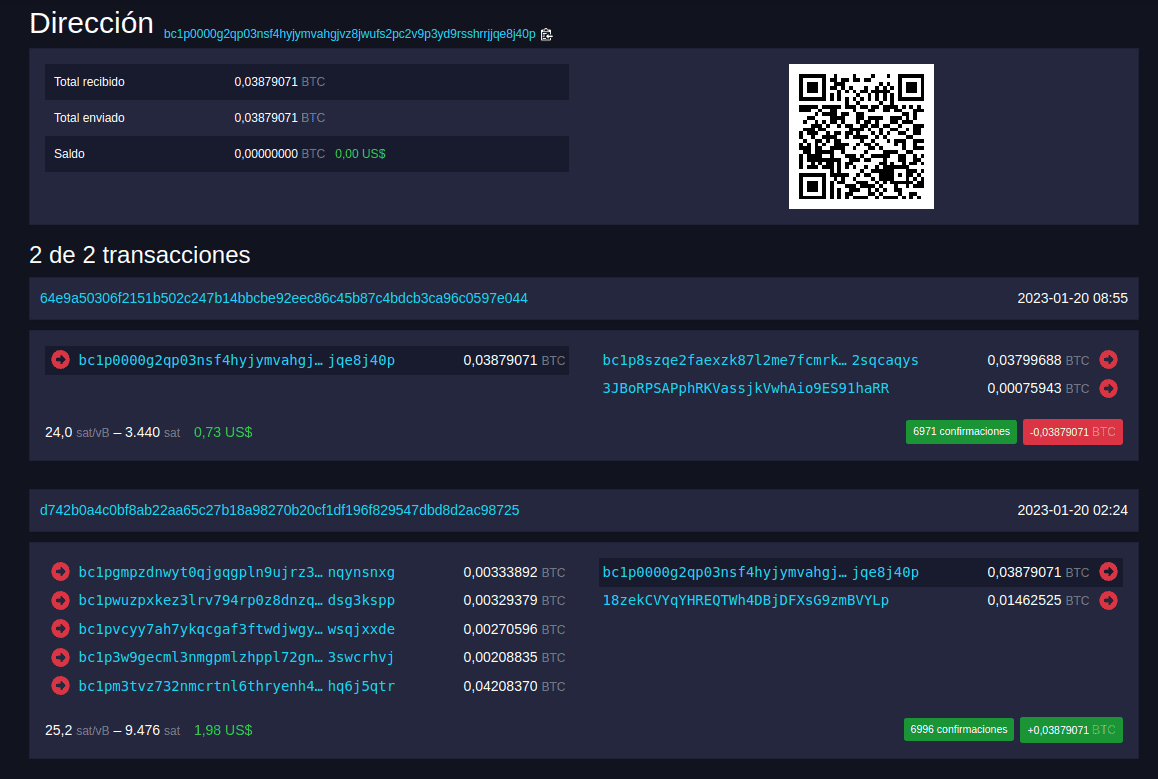Open input address bc1pwuzpxkez3lrv794rp0z8dnzq… dsg3kspp
Viewport: 1158px width, 779px height.
pos(236,600)
